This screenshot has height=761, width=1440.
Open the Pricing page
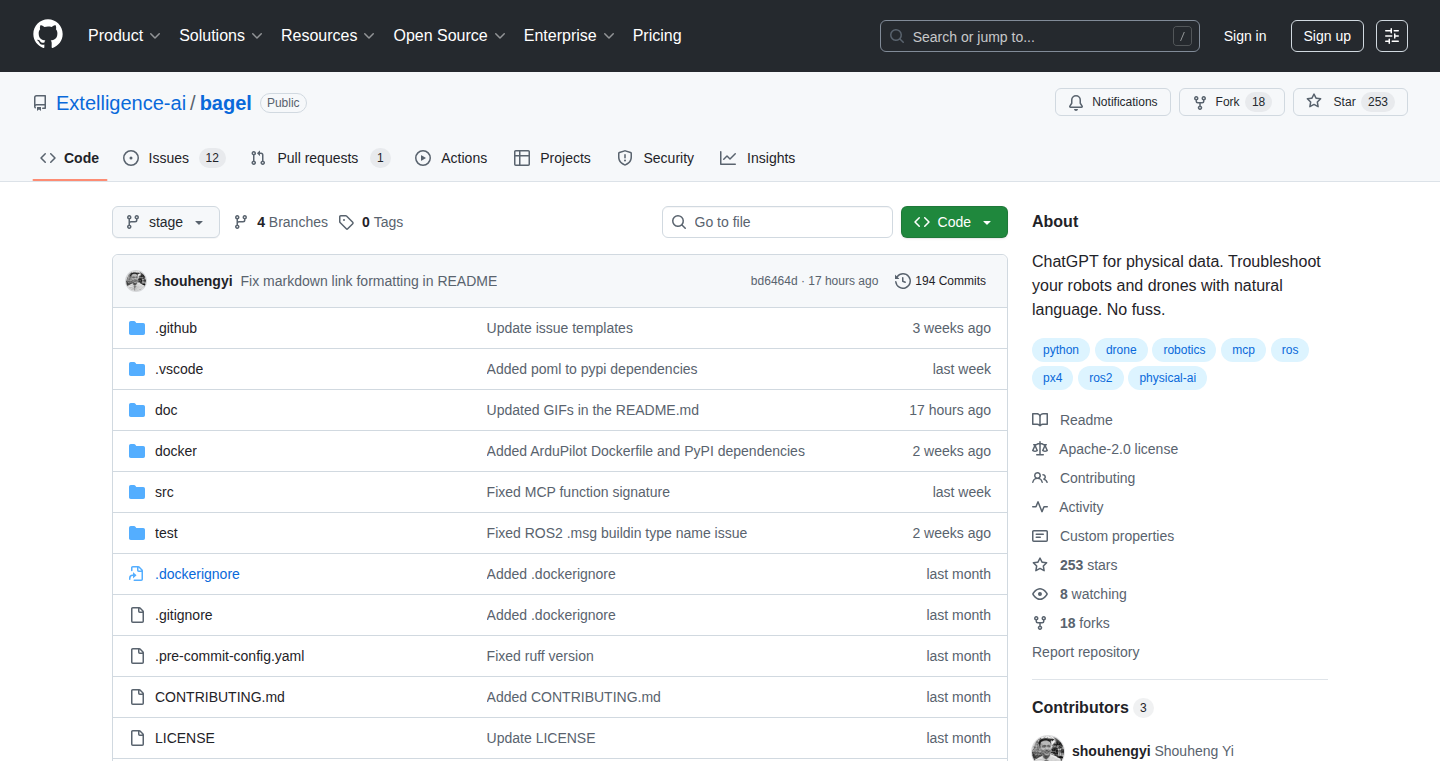click(657, 36)
